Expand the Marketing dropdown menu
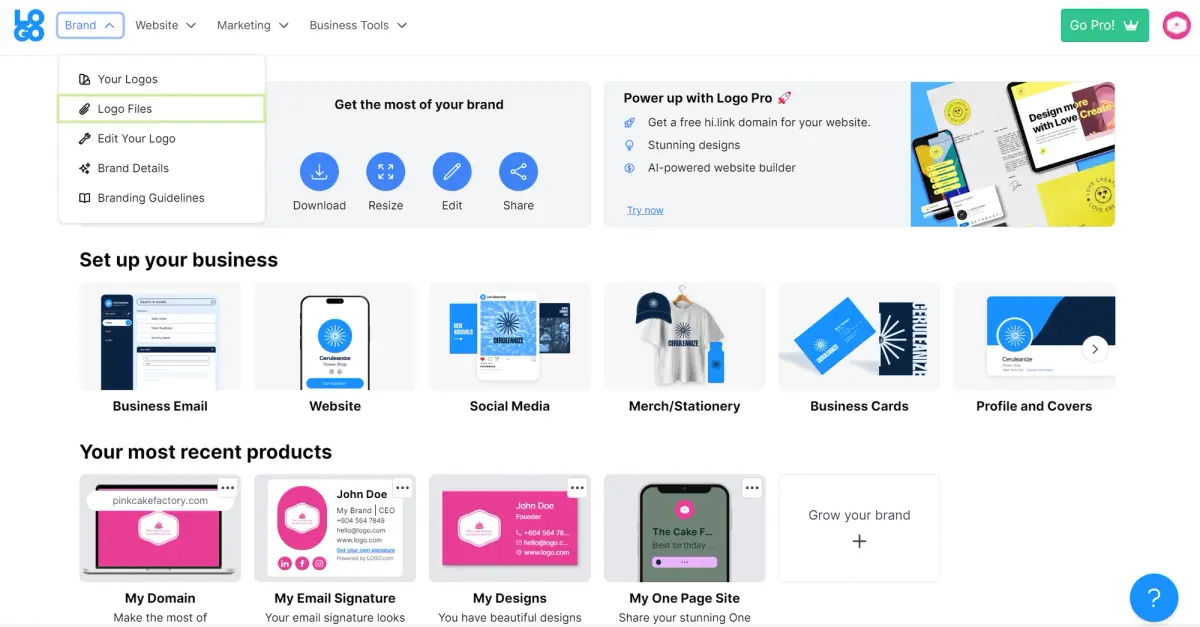1200x627 pixels. point(253,25)
